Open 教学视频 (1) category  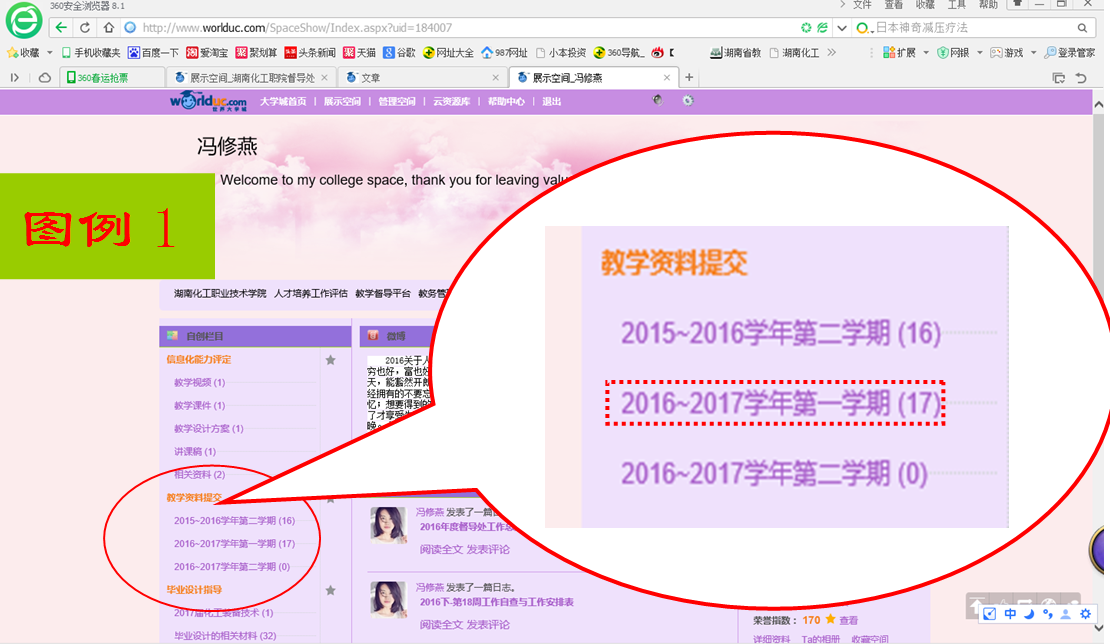coord(200,382)
